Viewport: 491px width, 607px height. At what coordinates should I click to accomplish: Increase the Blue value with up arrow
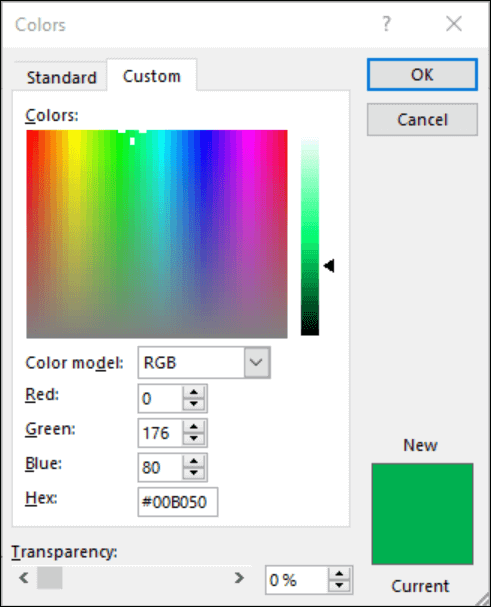coord(194,461)
